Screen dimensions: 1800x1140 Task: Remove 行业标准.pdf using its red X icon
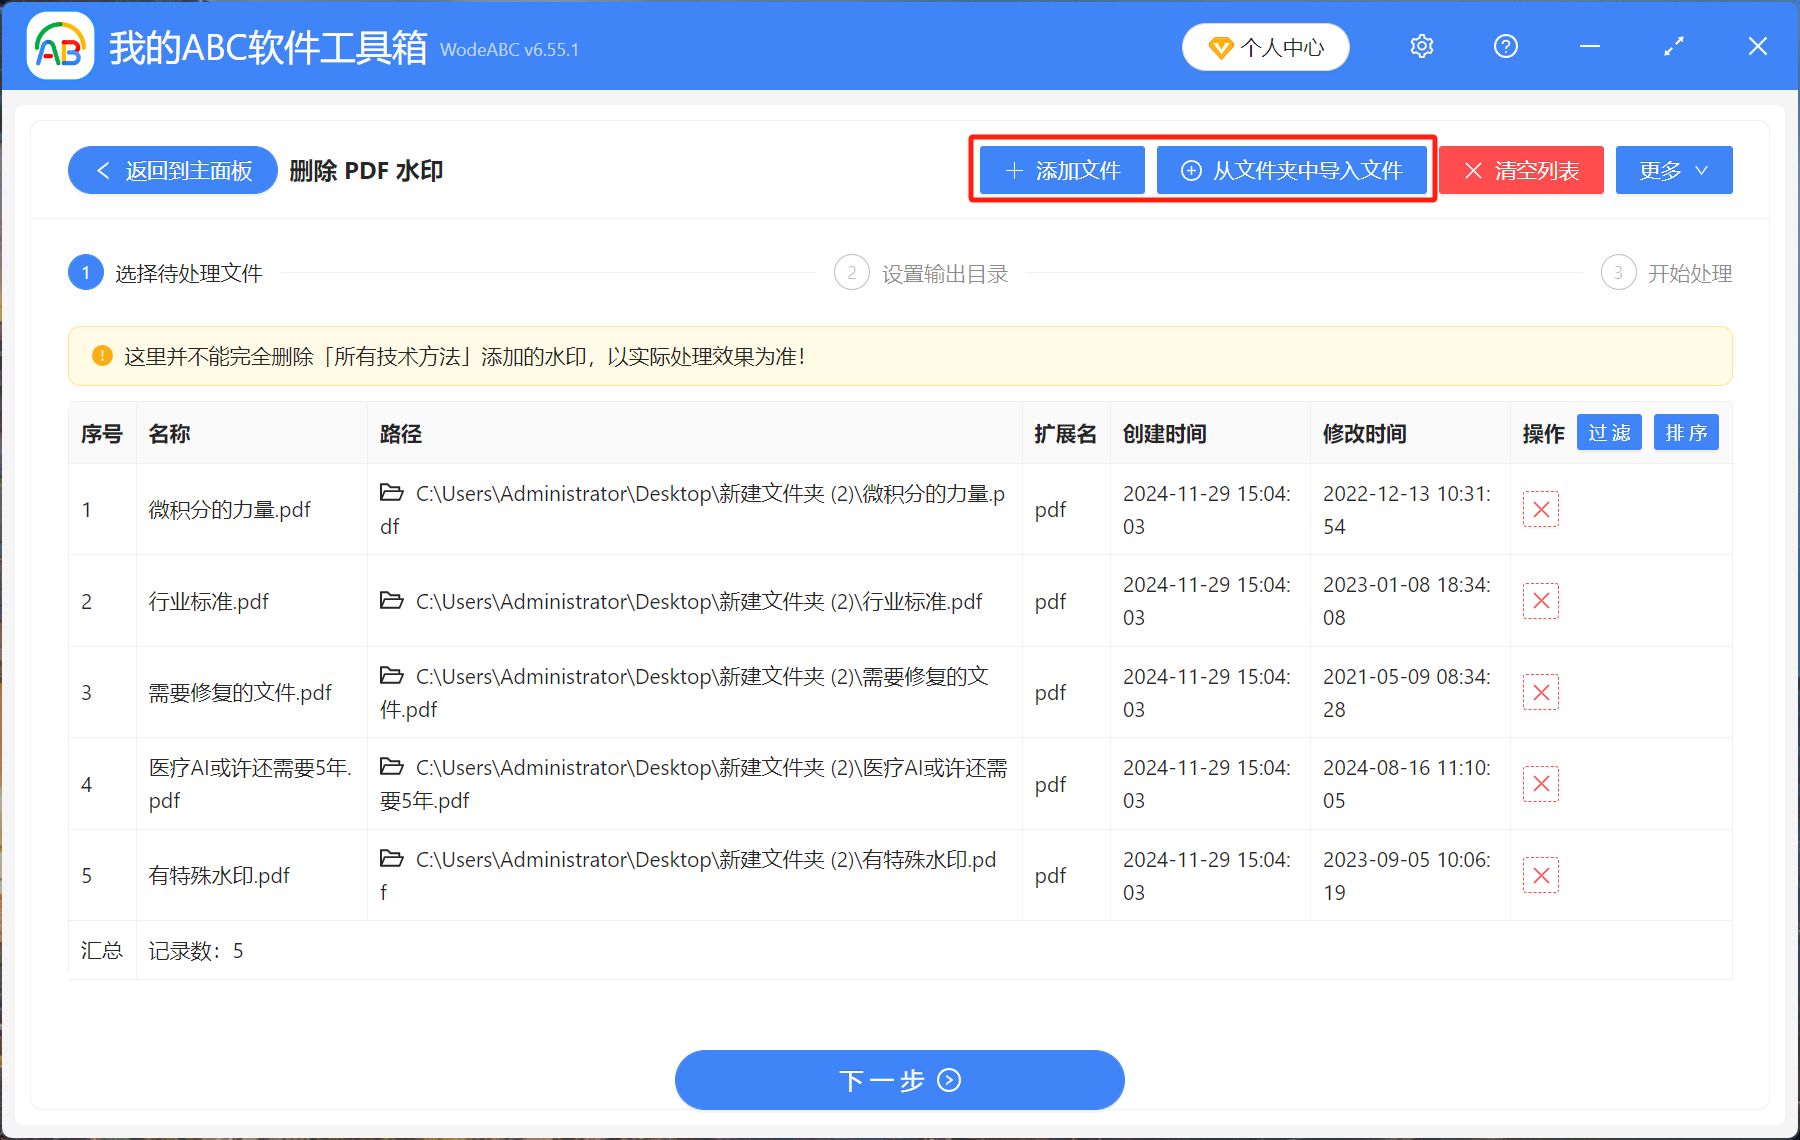click(1540, 601)
